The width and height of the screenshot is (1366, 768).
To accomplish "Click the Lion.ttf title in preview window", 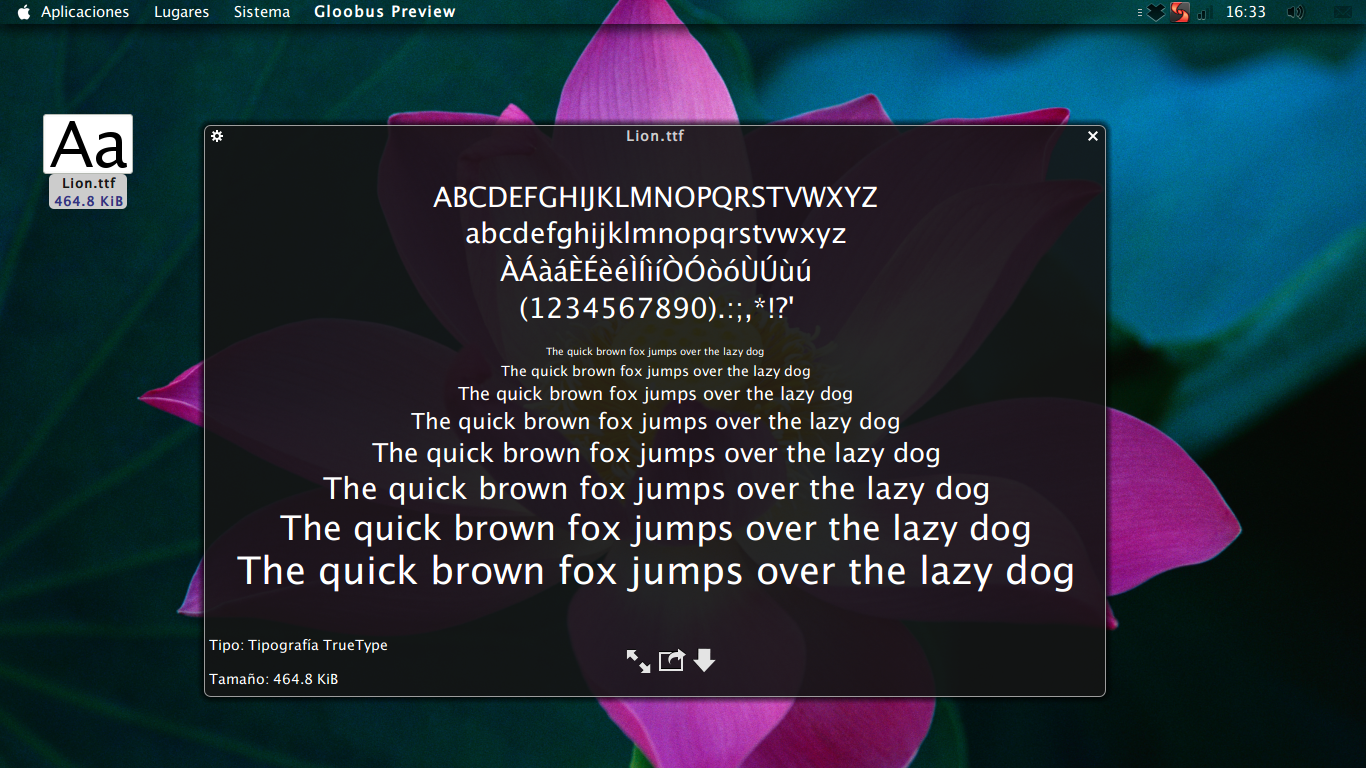I will click(x=655, y=136).
